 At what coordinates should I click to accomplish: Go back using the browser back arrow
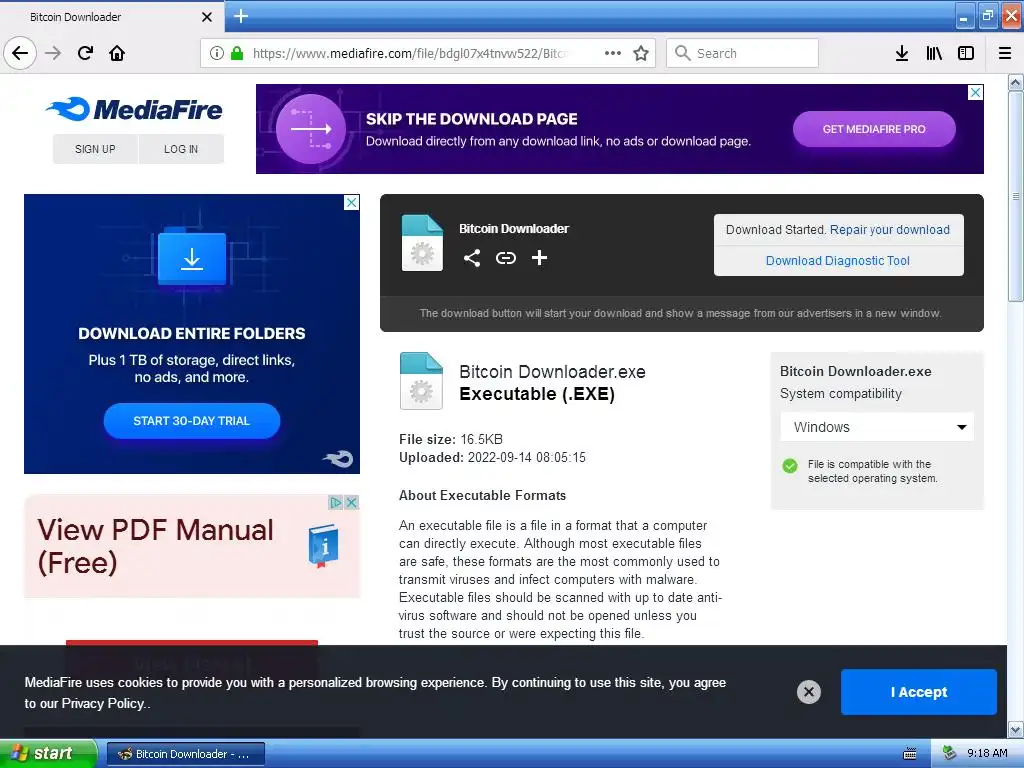tap(20, 53)
